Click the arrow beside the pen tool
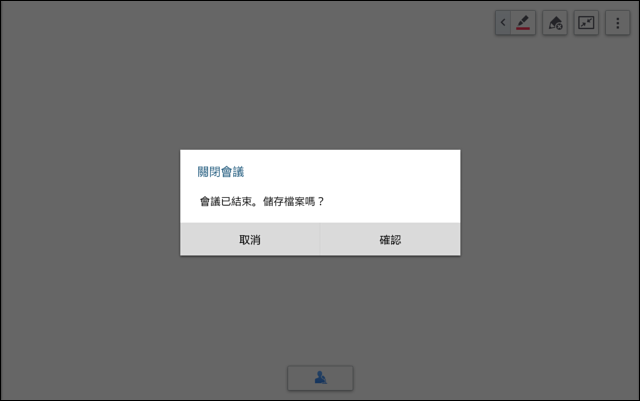This screenshot has width=640, height=401. tap(503, 22)
